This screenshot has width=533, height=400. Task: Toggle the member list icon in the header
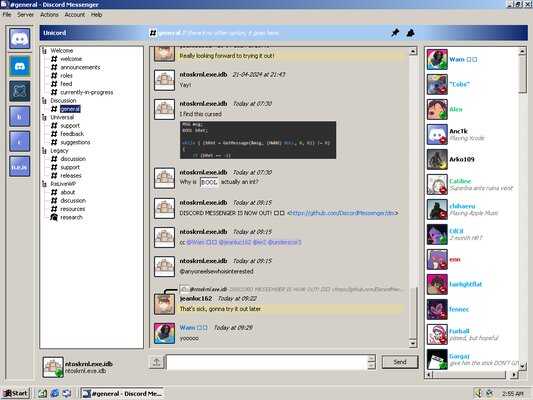tap(411, 33)
